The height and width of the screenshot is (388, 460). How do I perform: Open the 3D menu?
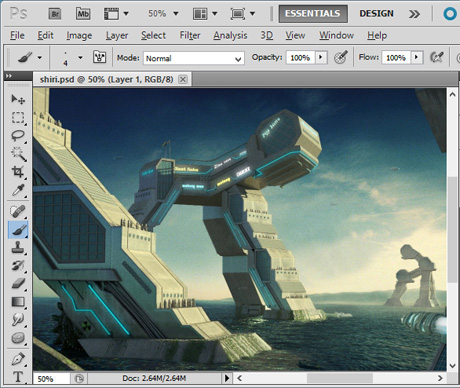(267, 35)
